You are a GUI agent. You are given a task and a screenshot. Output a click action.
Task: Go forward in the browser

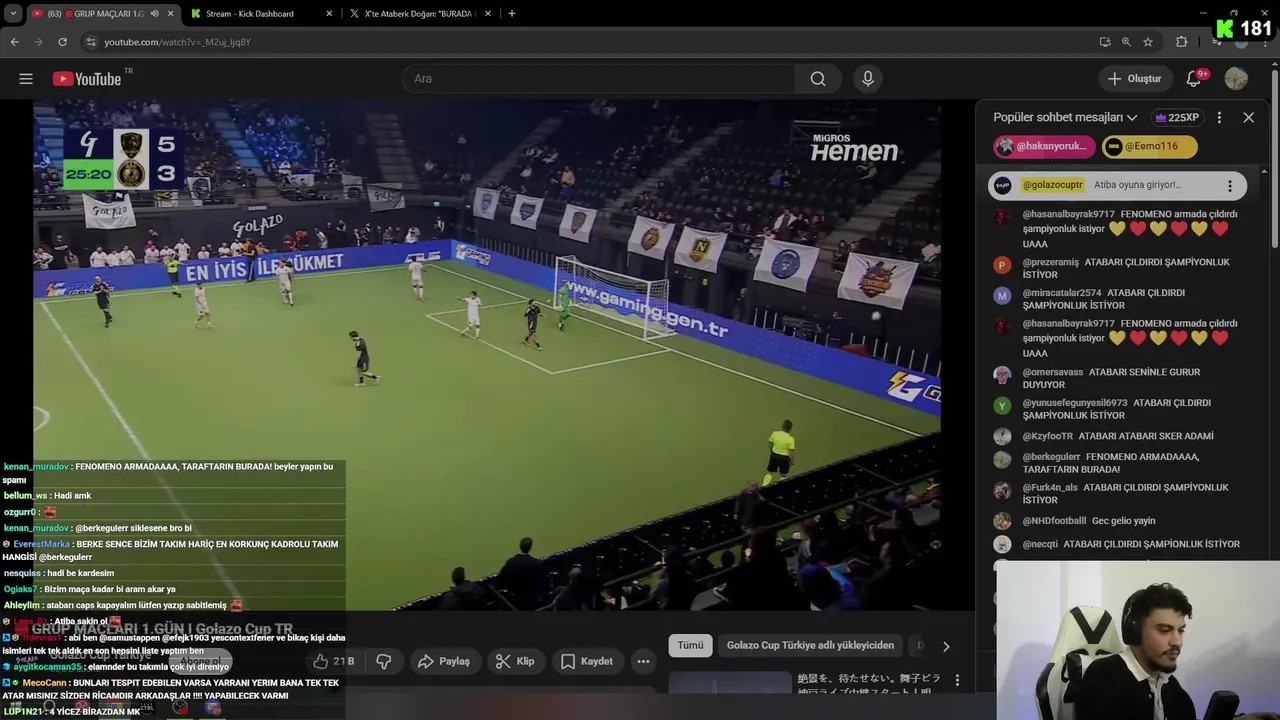(38, 42)
